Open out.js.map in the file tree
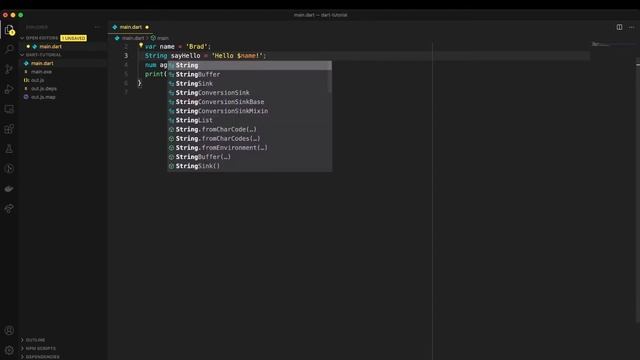Viewport: 640px width, 360px height. click(x=43, y=97)
